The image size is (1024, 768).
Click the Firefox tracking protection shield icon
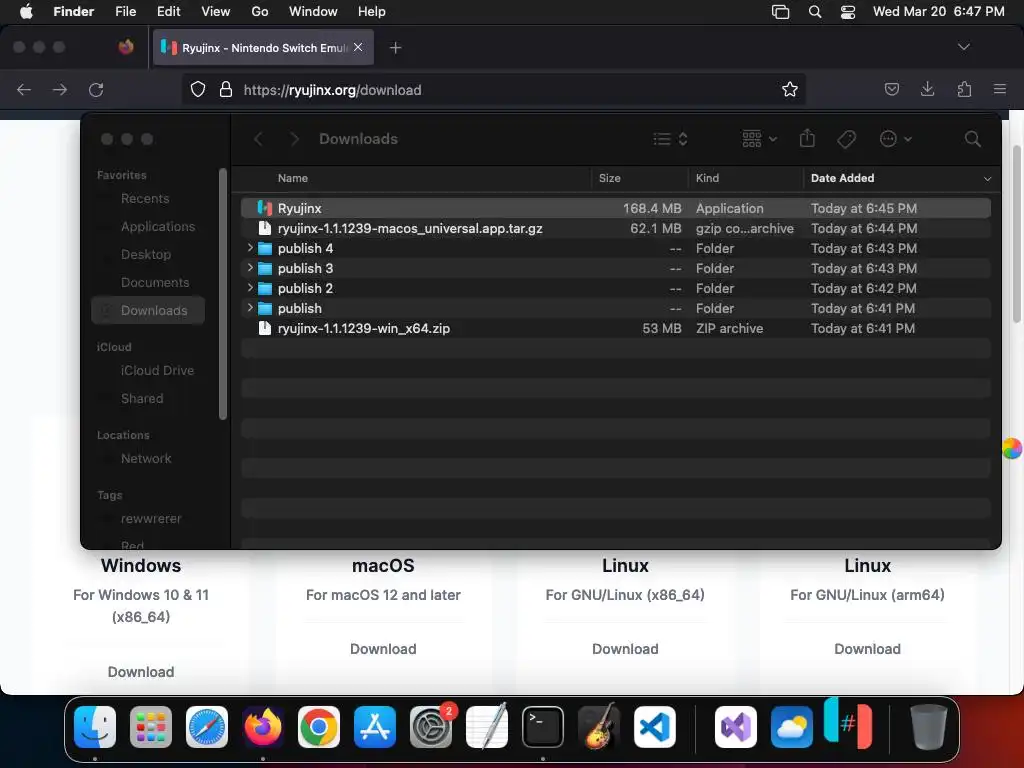click(197, 89)
